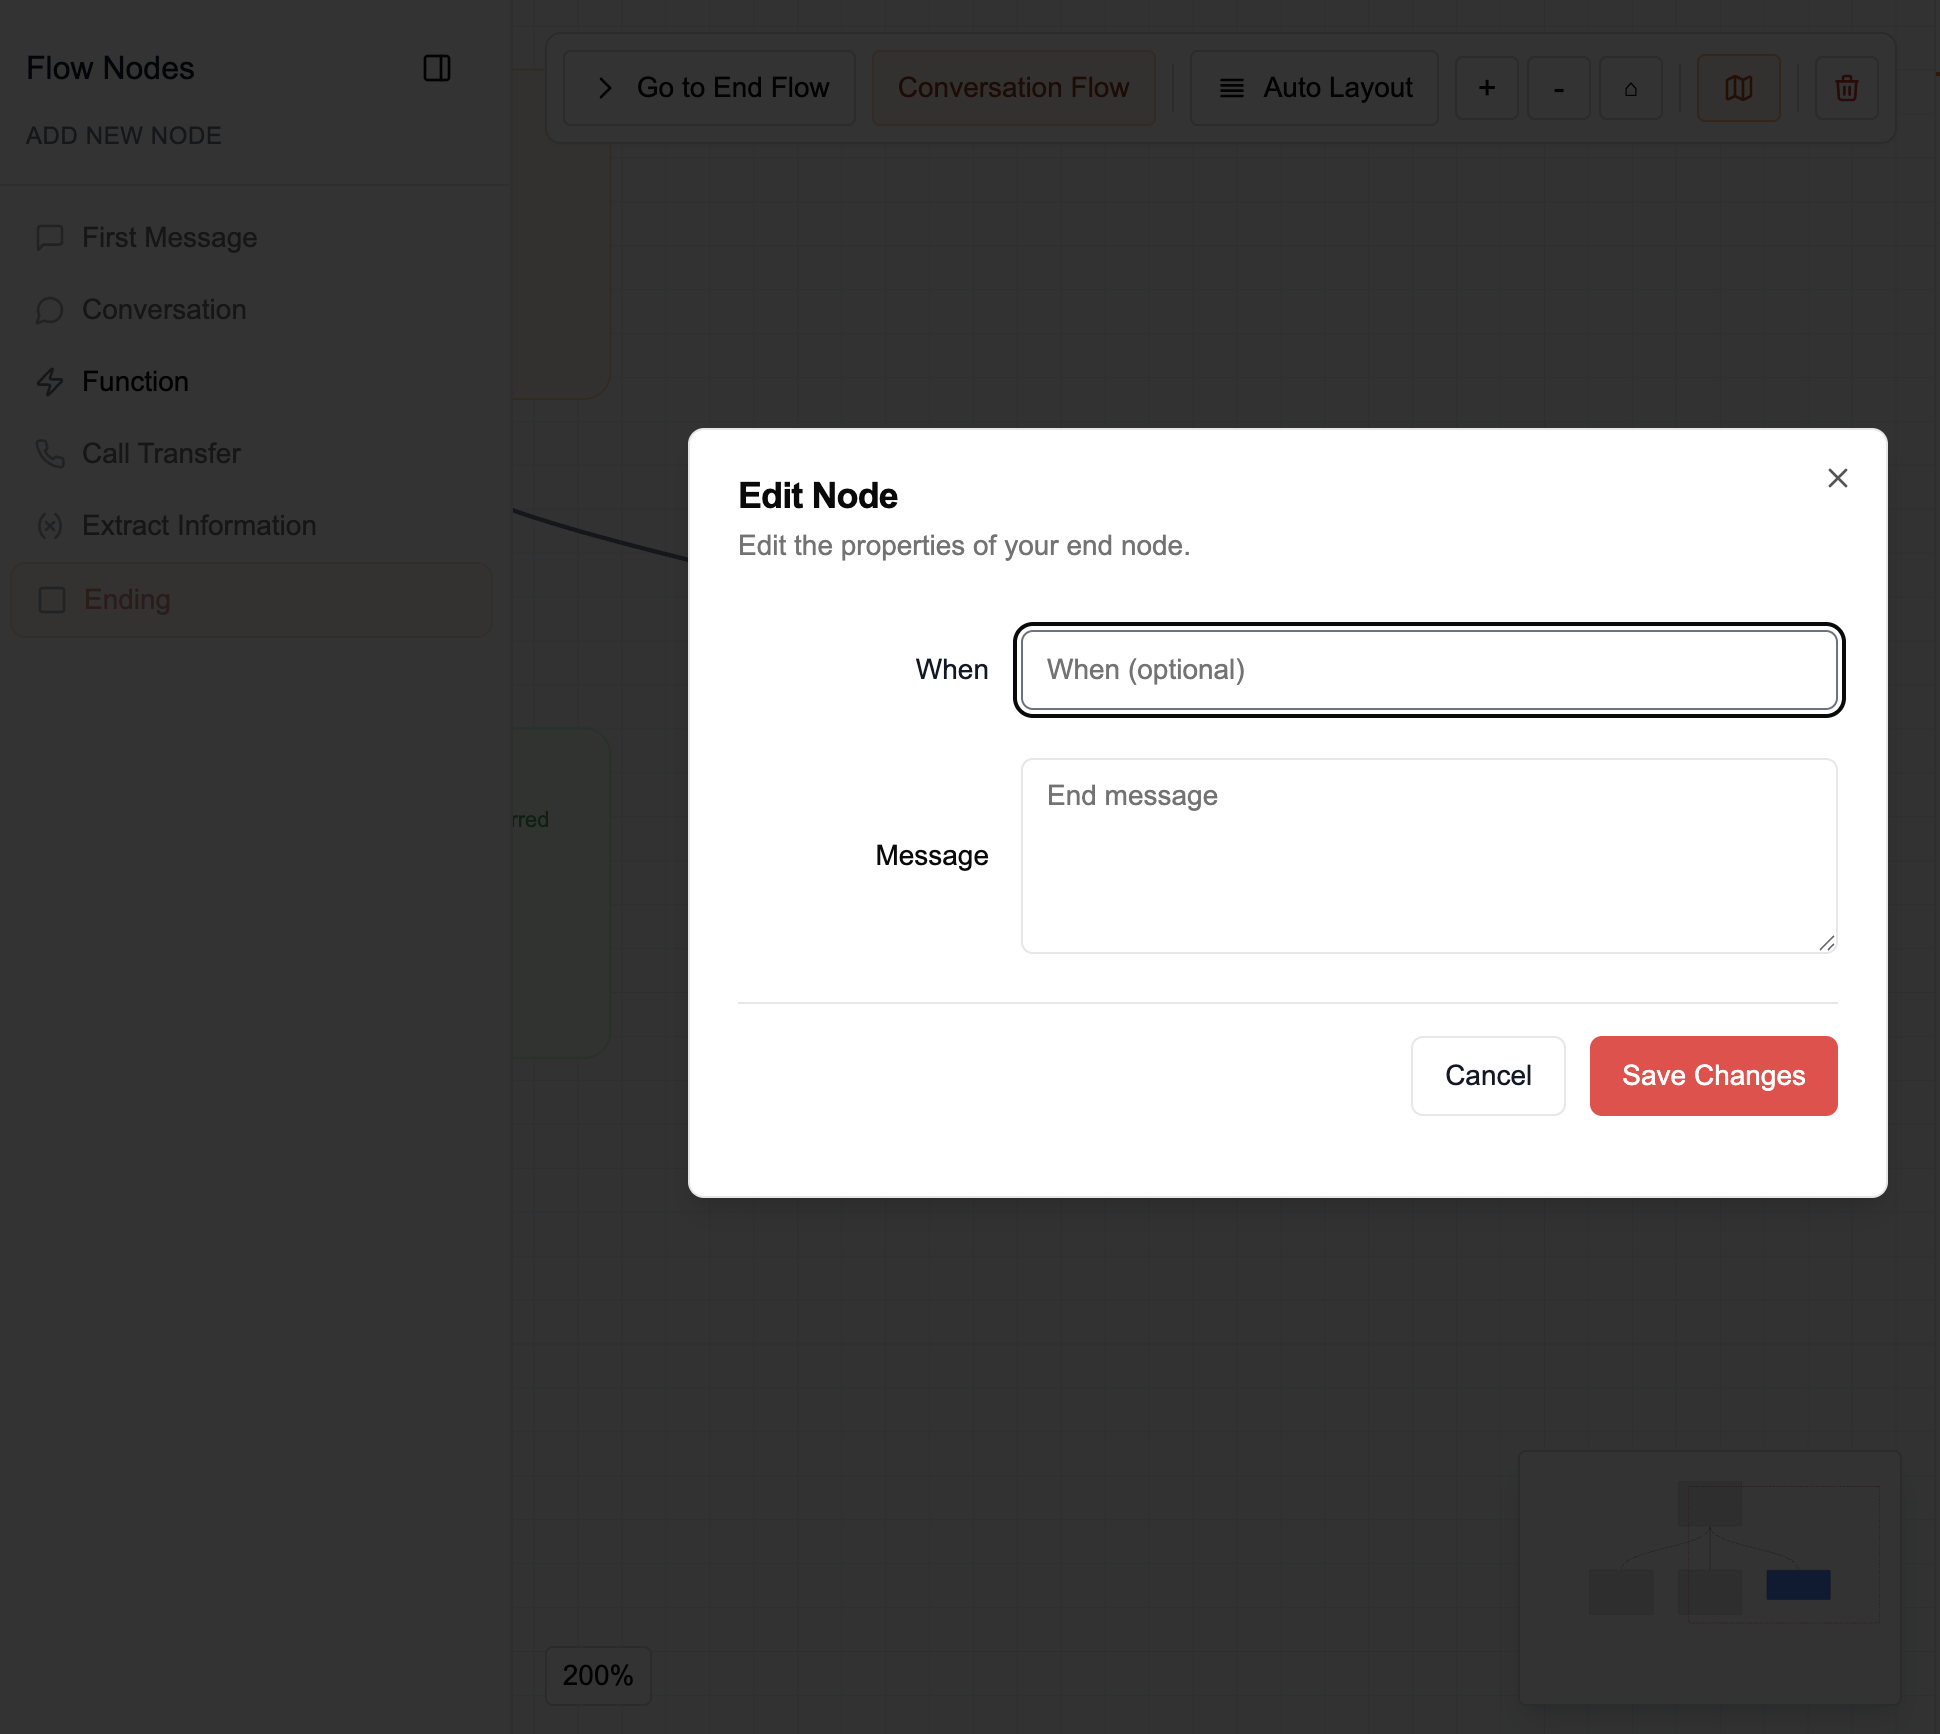Pick the Extract Information node

[198, 525]
